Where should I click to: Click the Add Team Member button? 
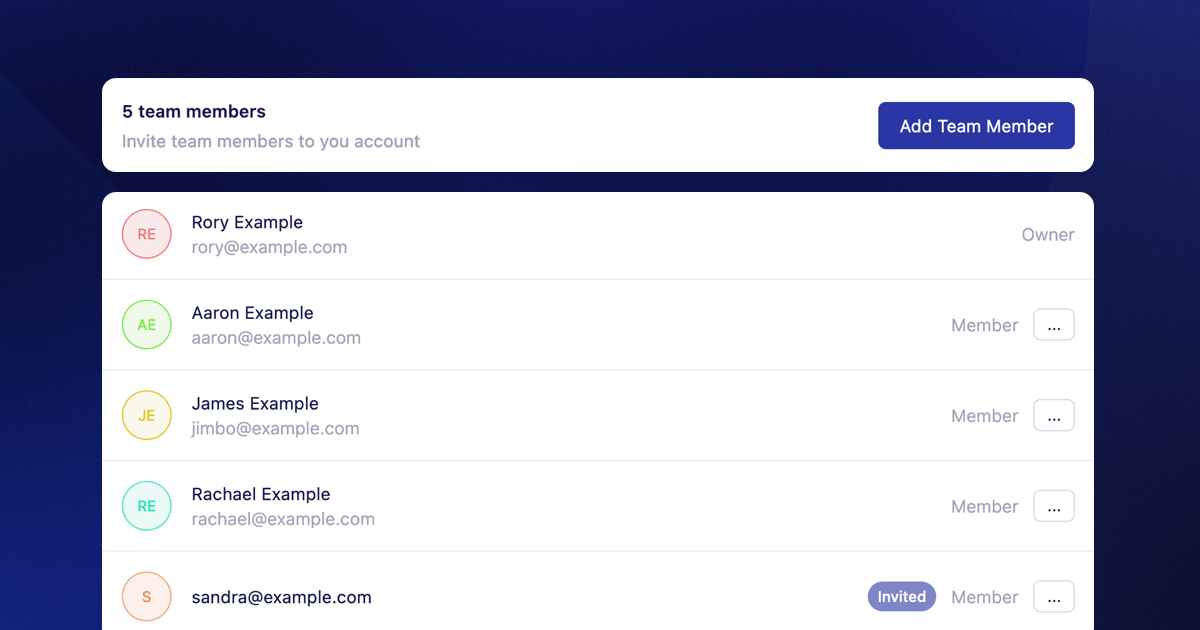[x=976, y=126]
